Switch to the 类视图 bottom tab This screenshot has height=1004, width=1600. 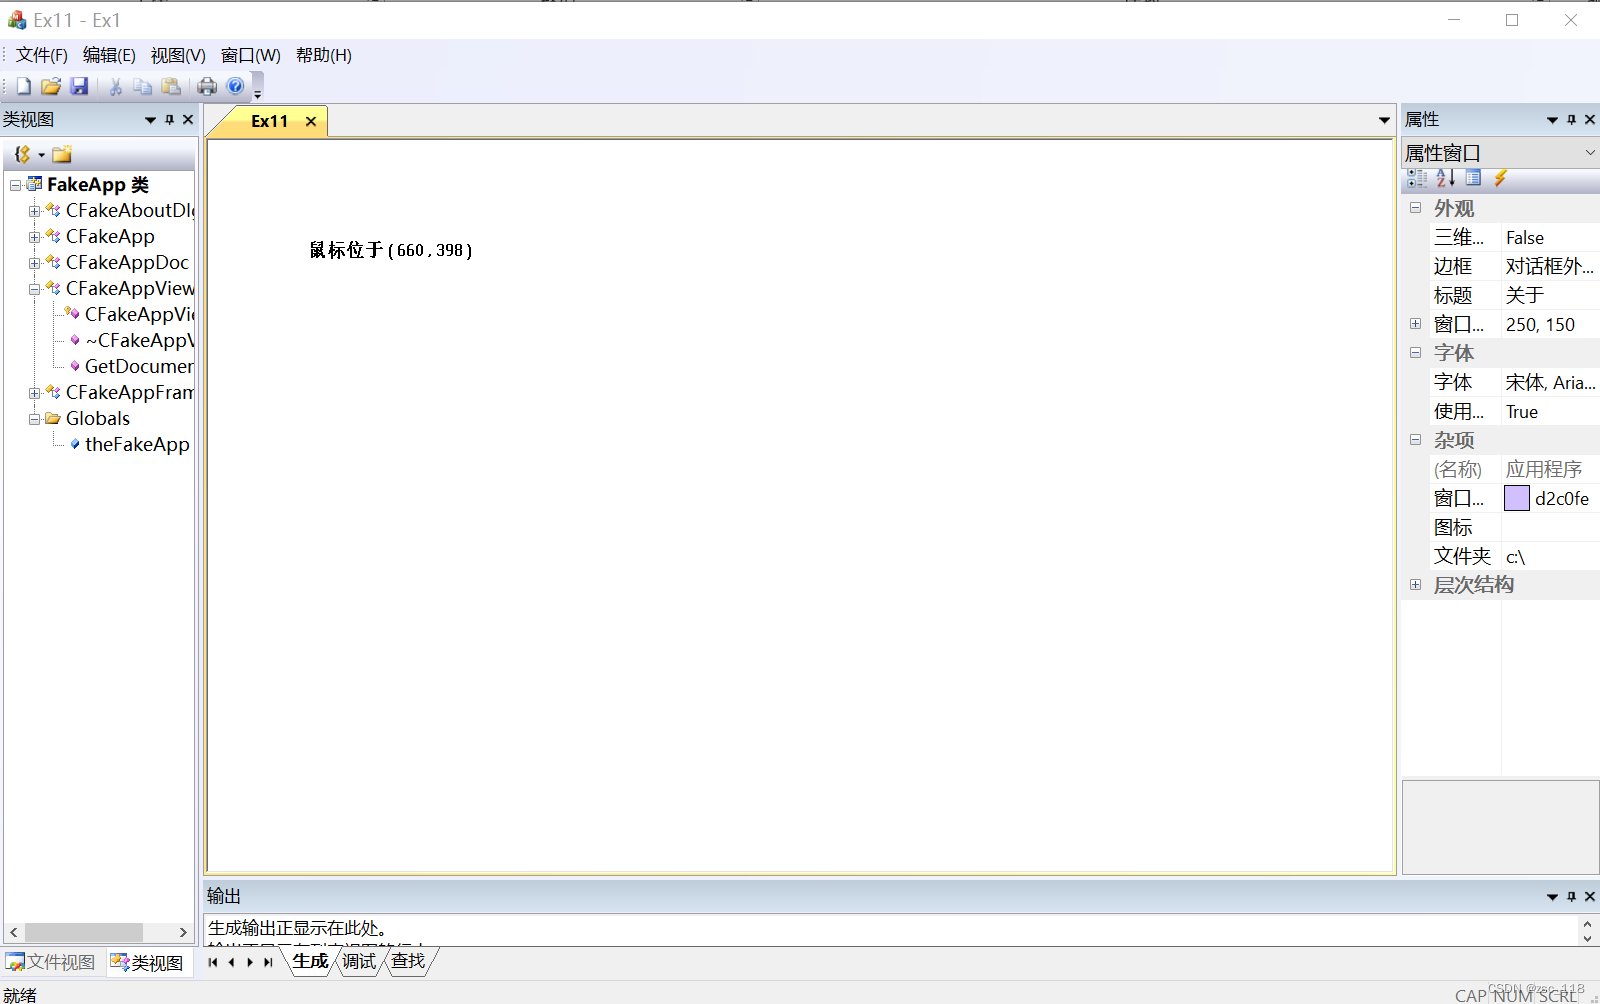[x=148, y=962]
